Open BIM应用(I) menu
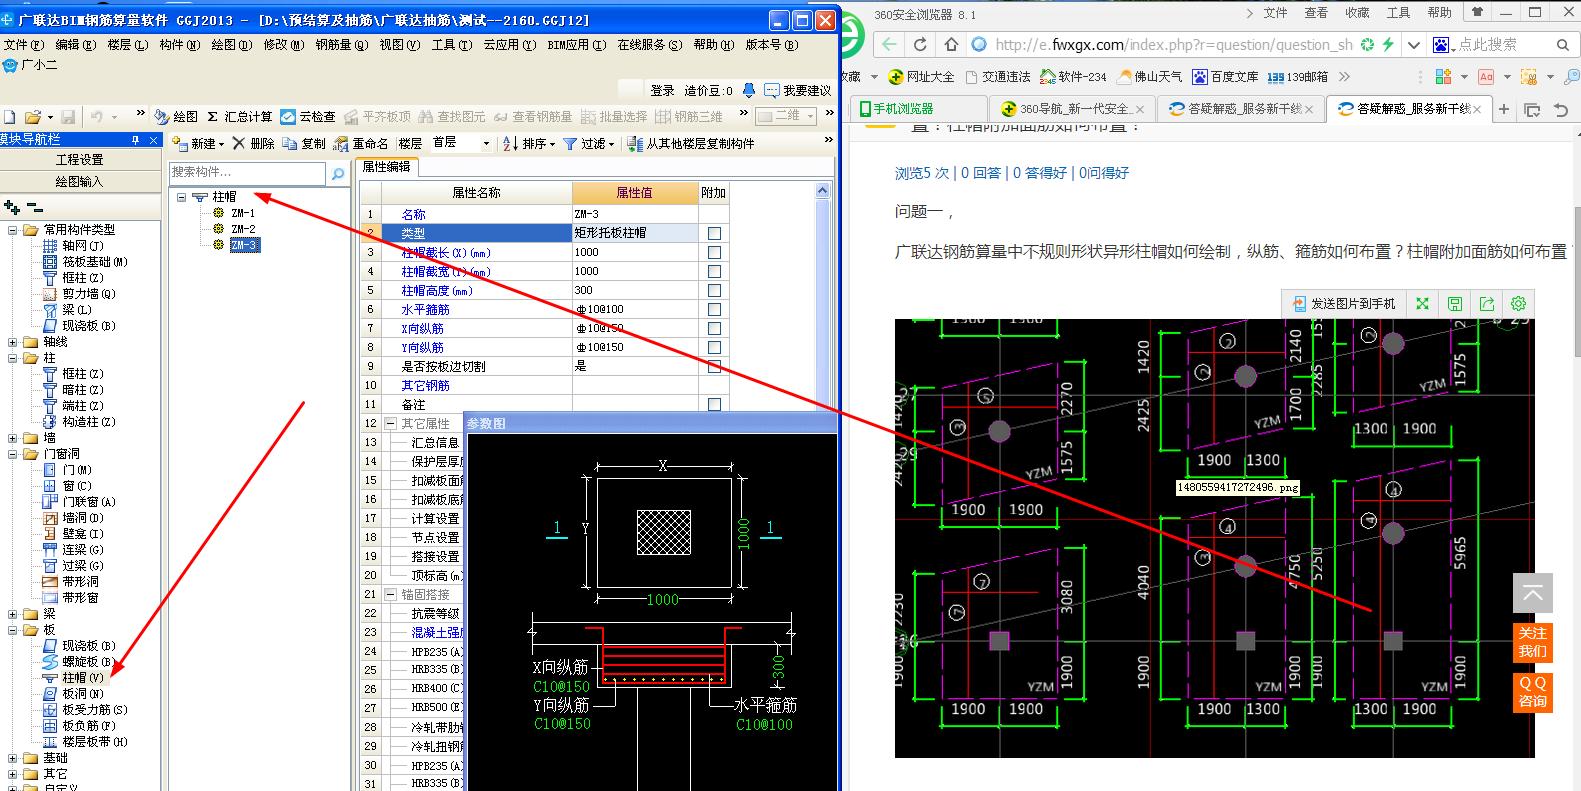The width and height of the screenshot is (1581, 791). click(x=576, y=45)
